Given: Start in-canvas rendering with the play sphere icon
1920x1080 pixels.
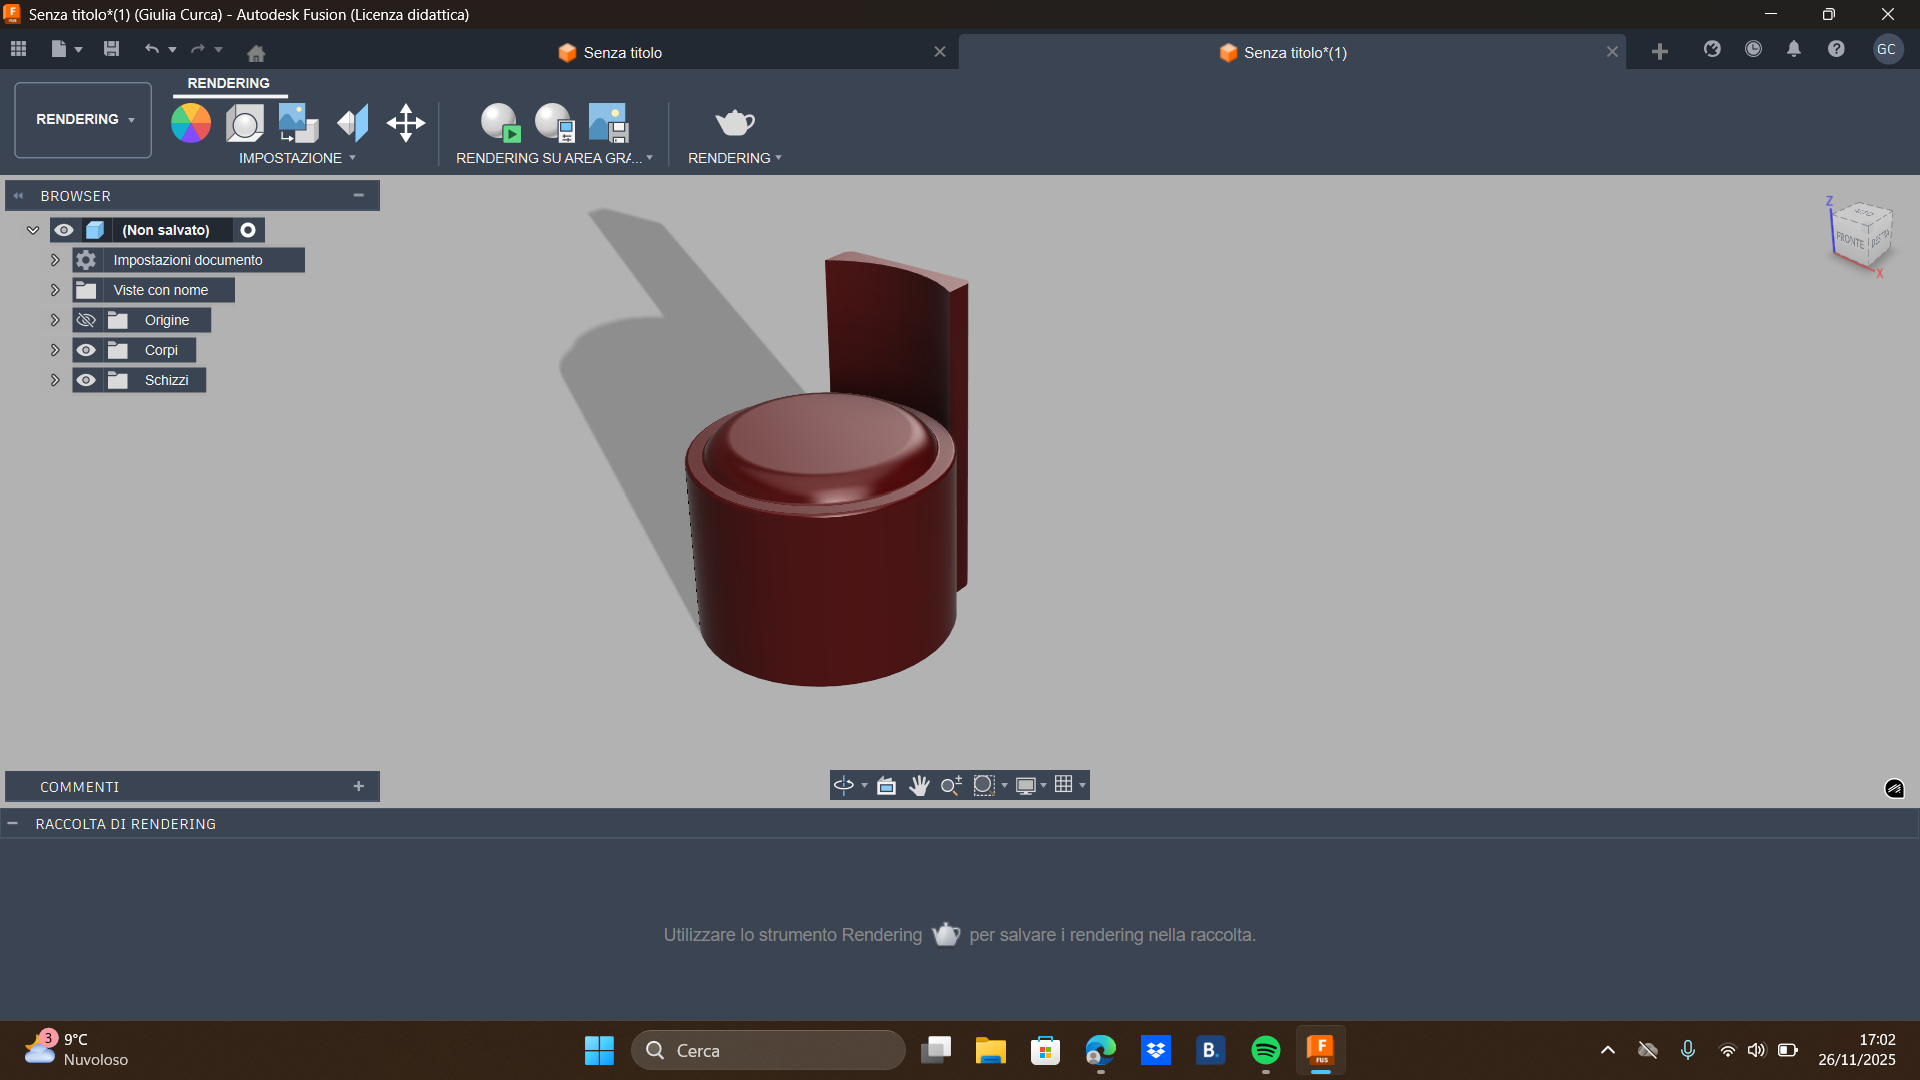Looking at the screenshot, I should 499,120.
